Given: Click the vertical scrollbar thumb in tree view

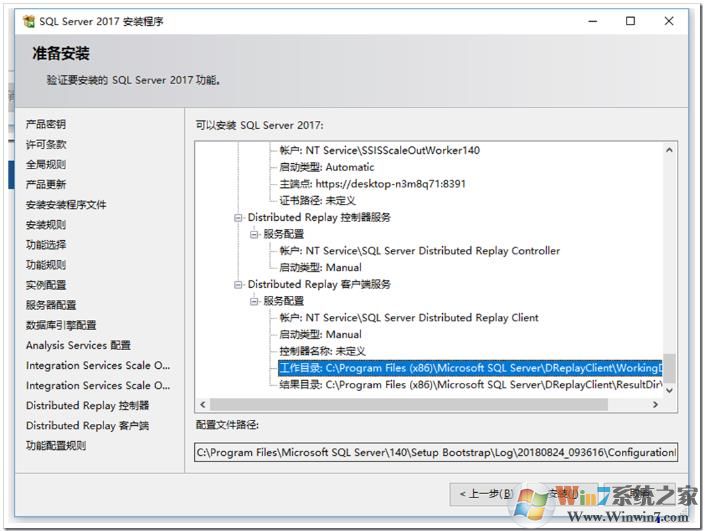Looking at the screenshot, I should [669, 367].
